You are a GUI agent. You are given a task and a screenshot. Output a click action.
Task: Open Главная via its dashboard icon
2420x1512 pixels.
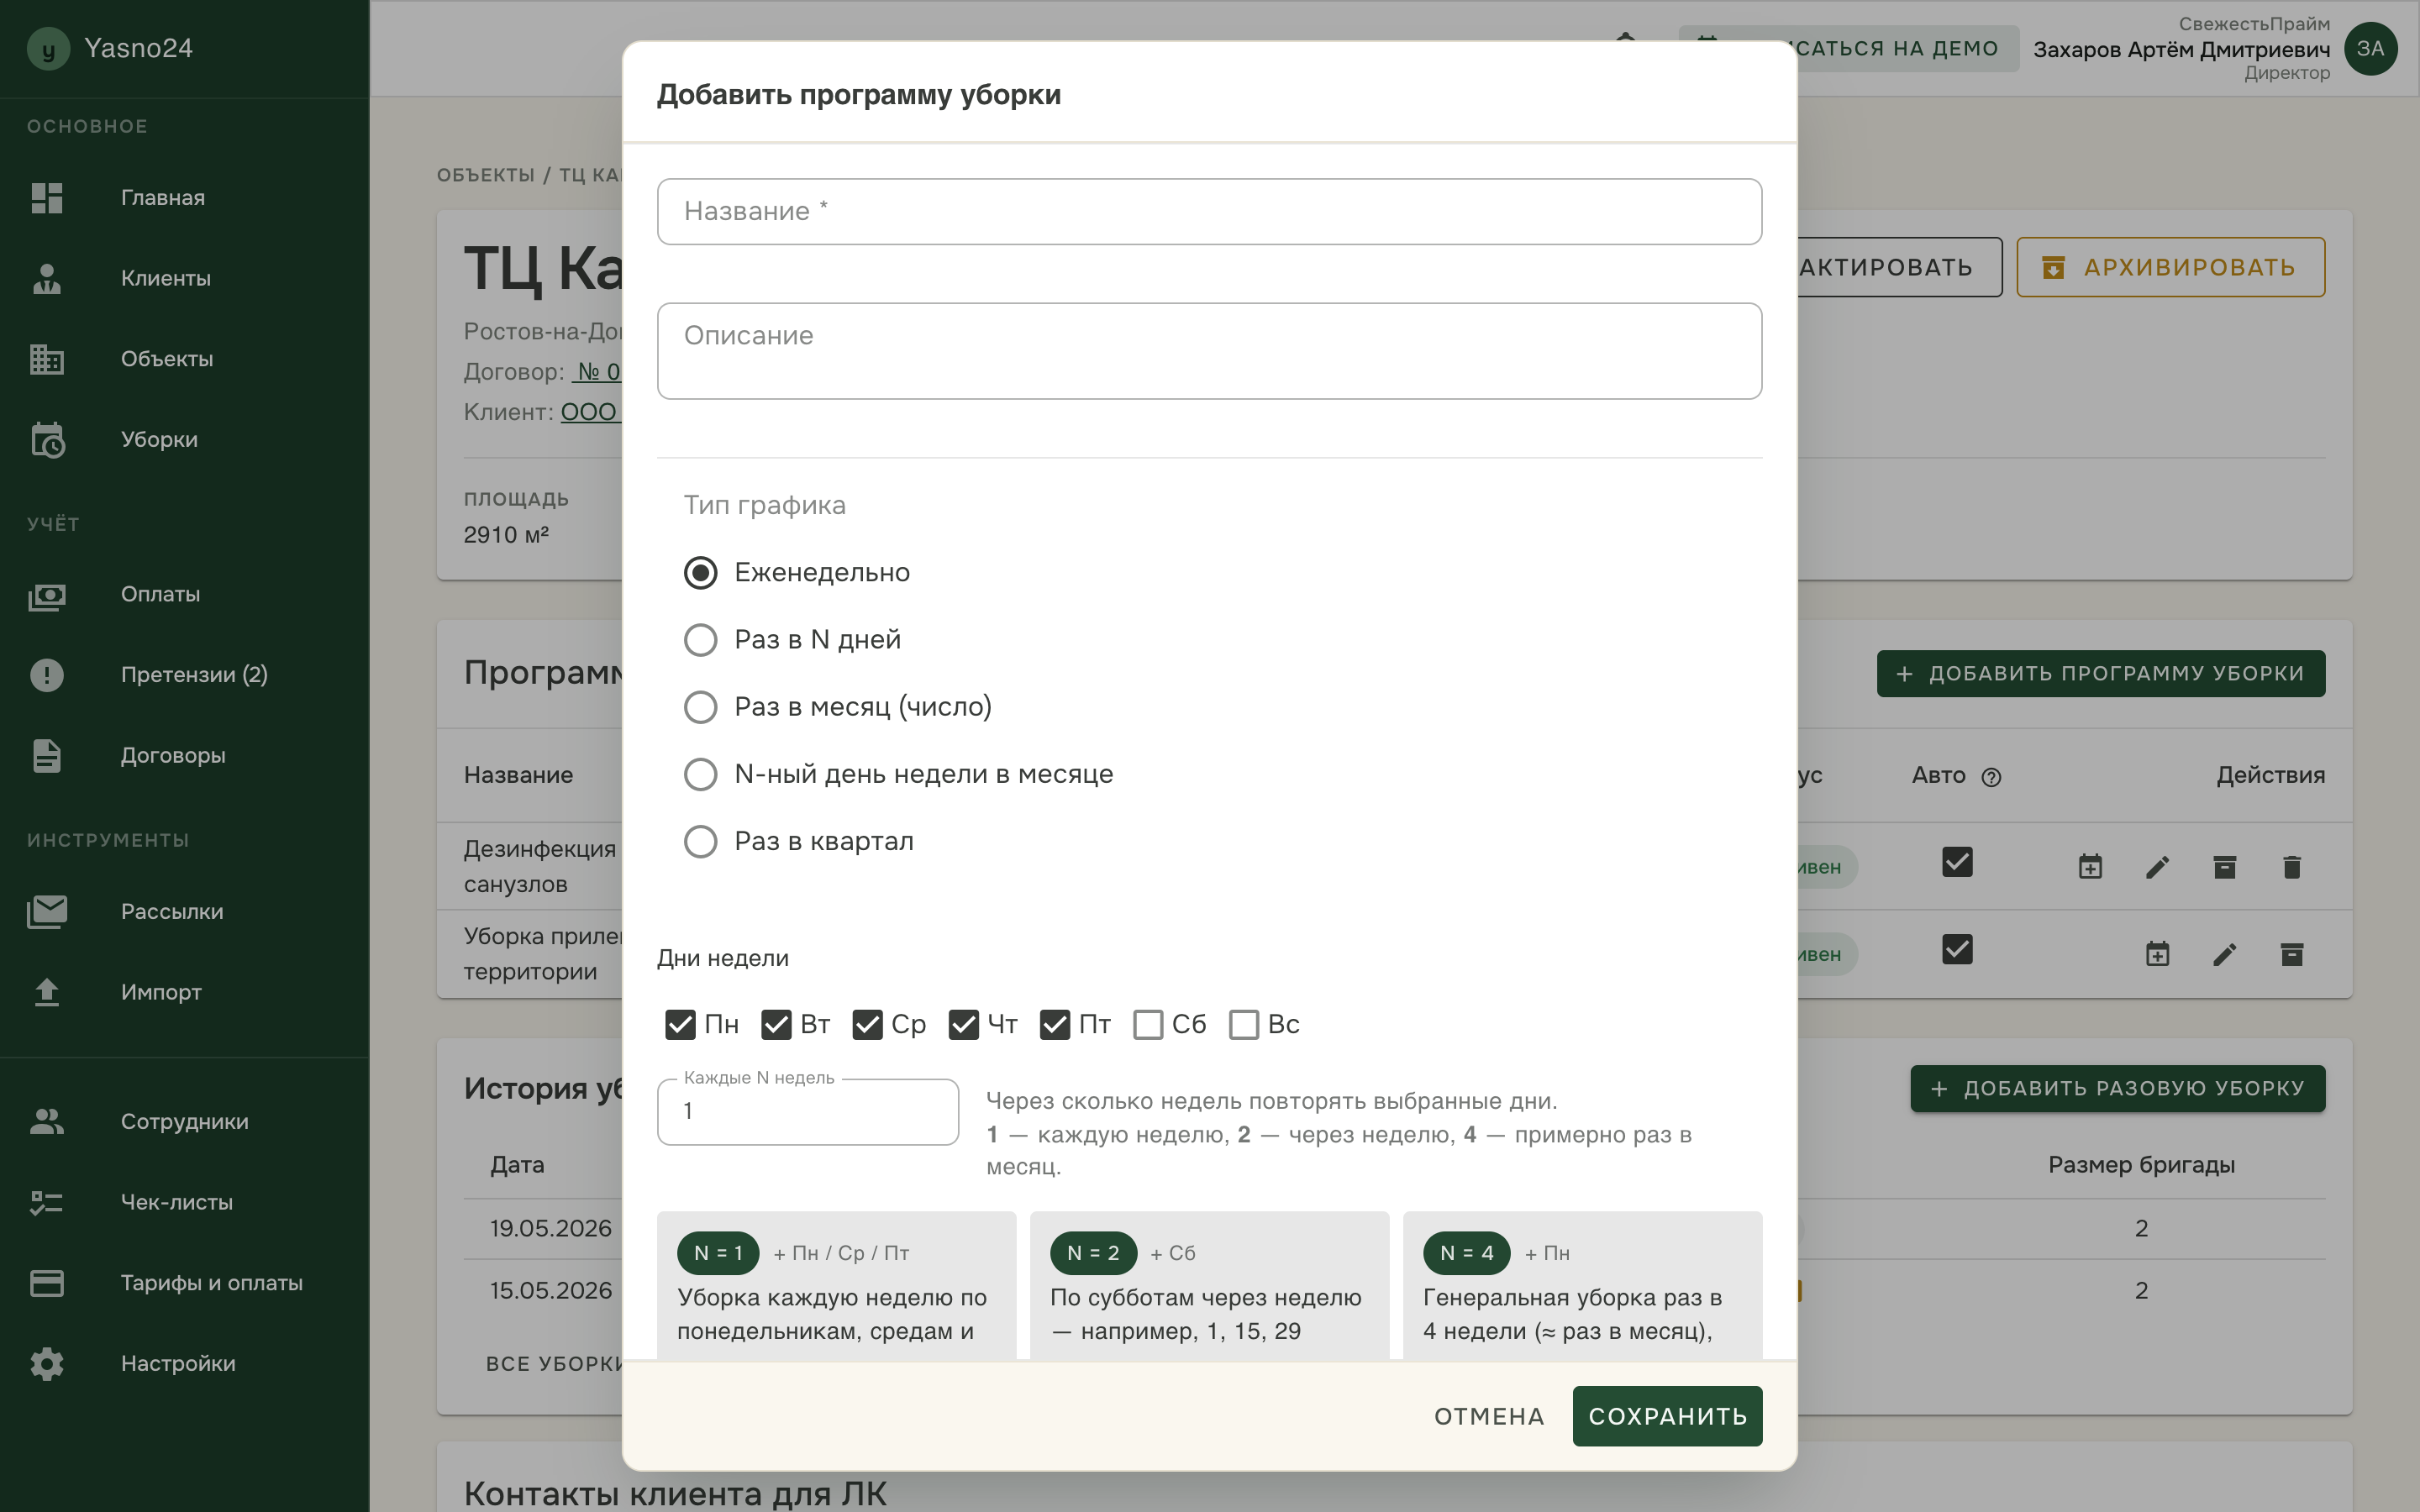coord(47,198)
